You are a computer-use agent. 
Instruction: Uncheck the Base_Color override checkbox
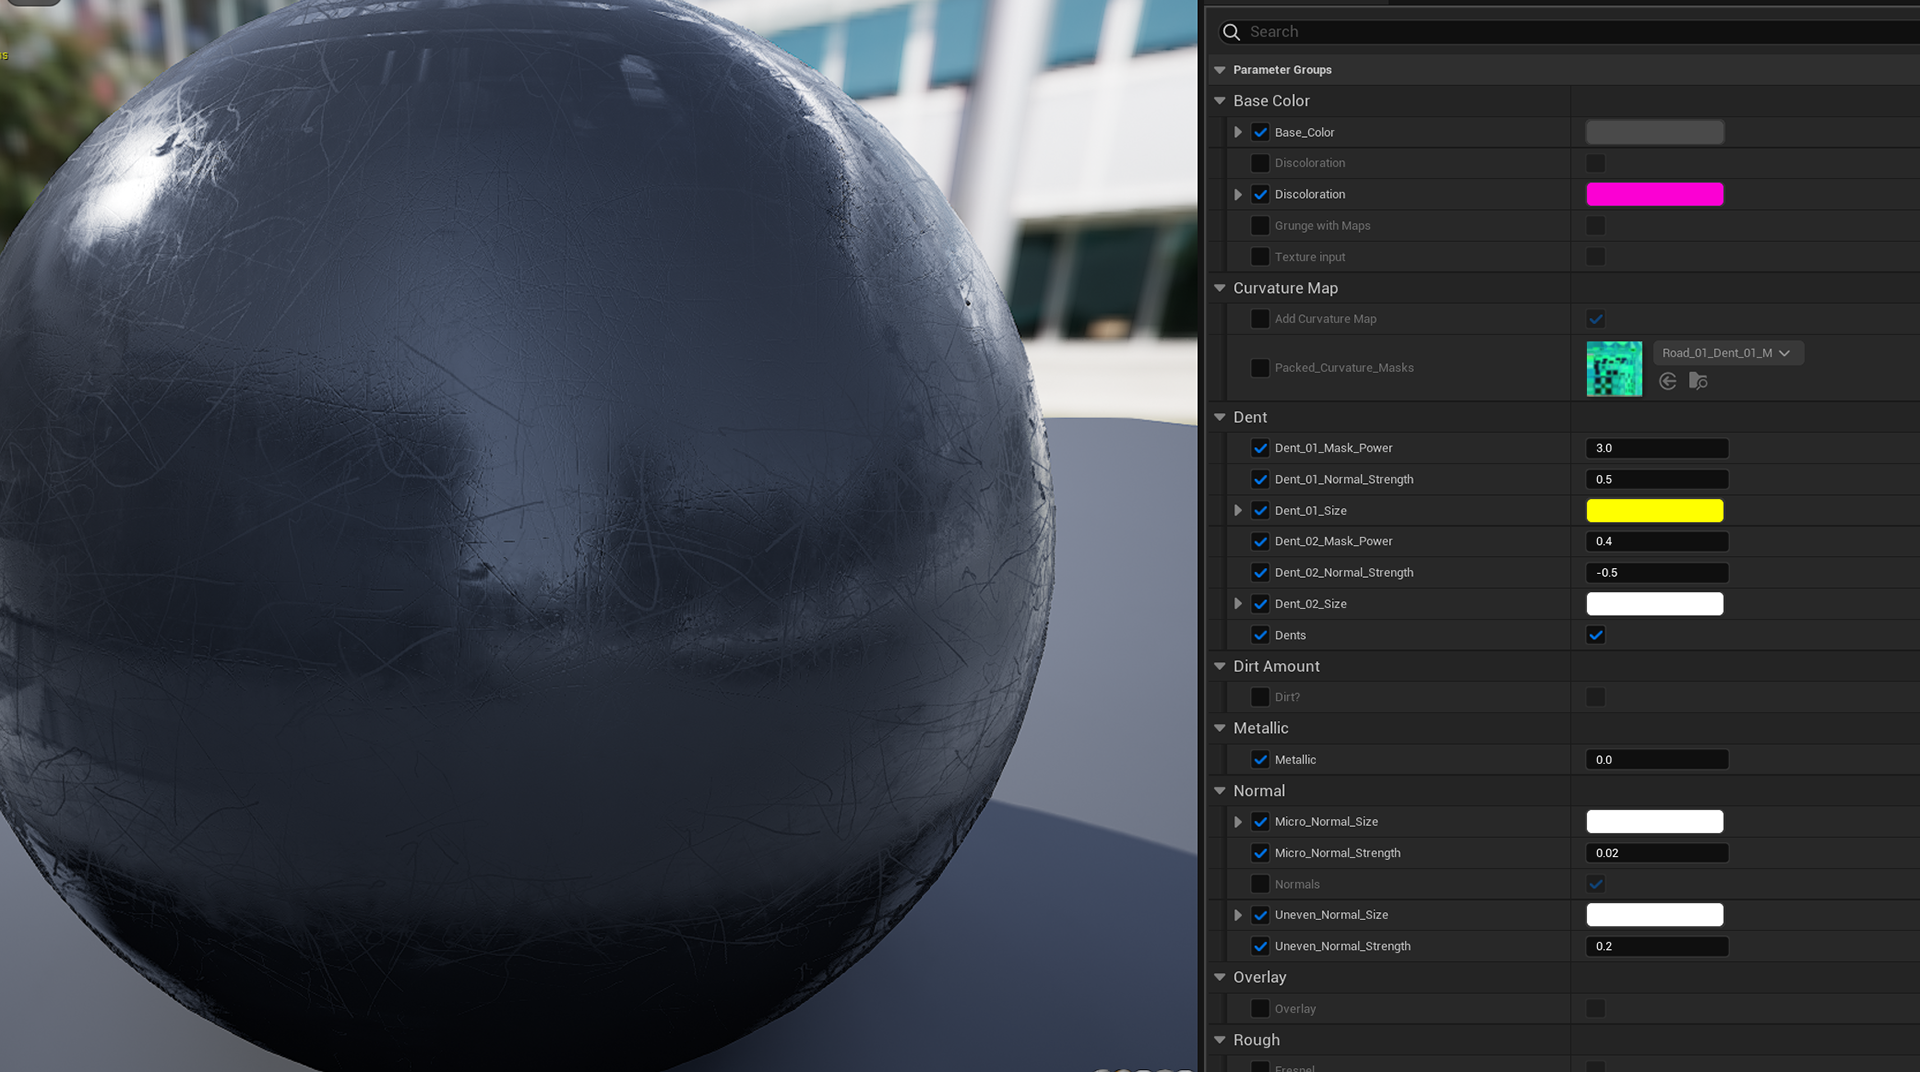pyautogui.click(x=1260, y=132)
